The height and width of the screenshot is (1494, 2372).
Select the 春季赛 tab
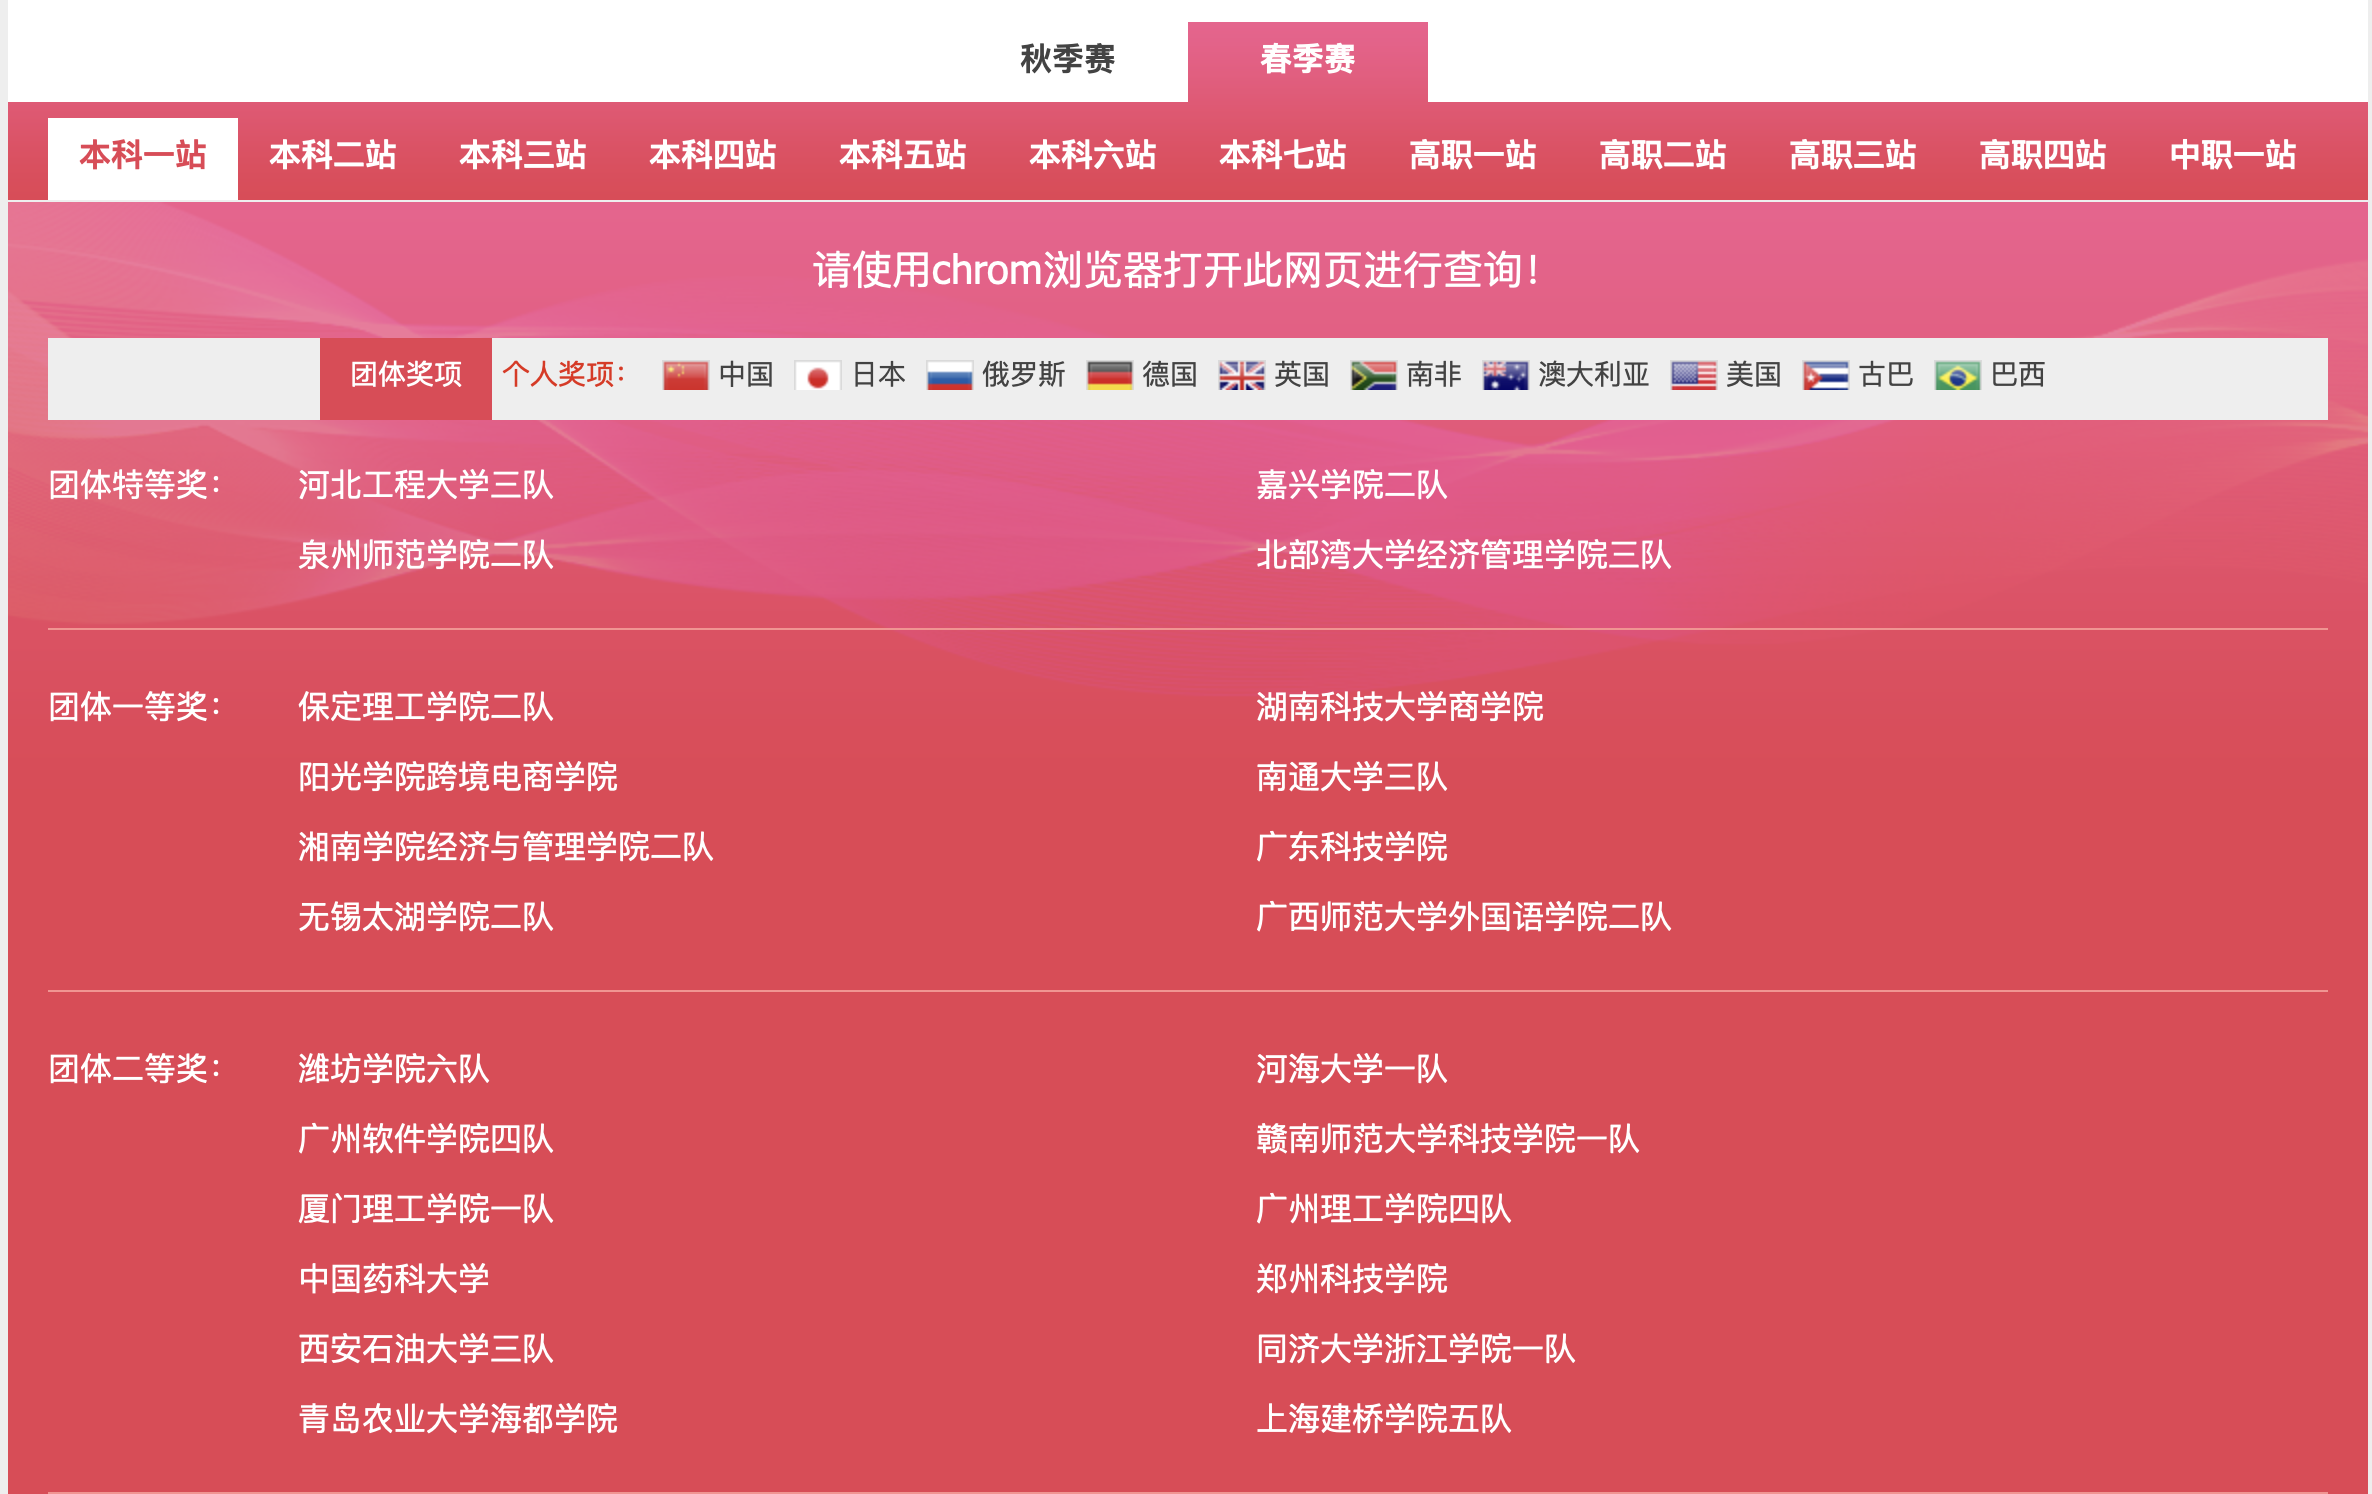(x=1307, y=60)
